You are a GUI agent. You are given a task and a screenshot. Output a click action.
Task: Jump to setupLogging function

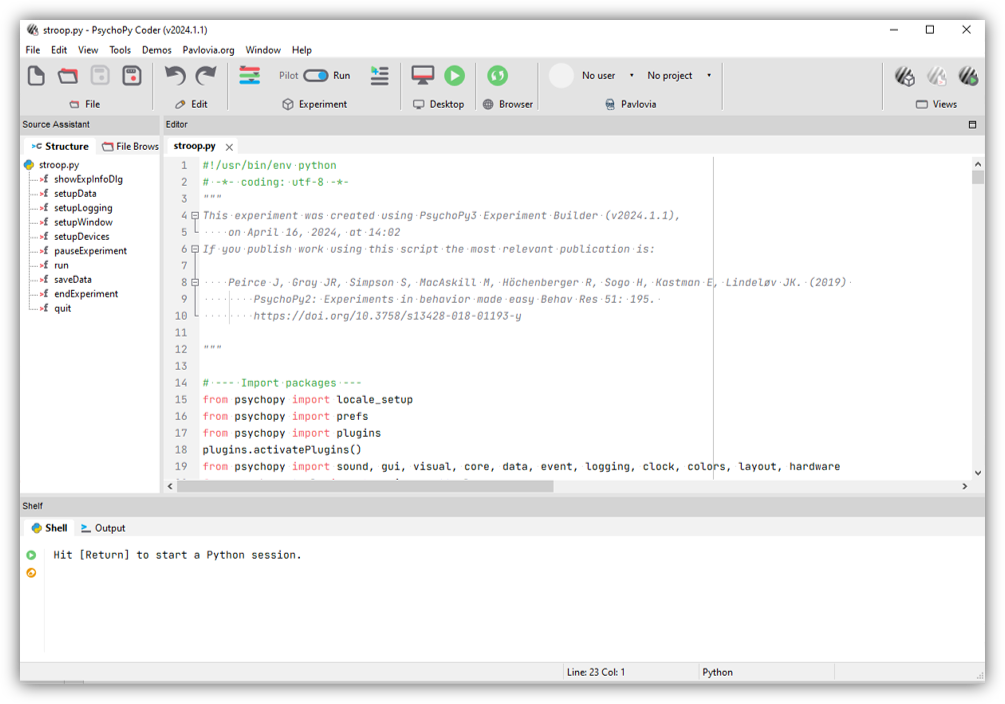83,208
